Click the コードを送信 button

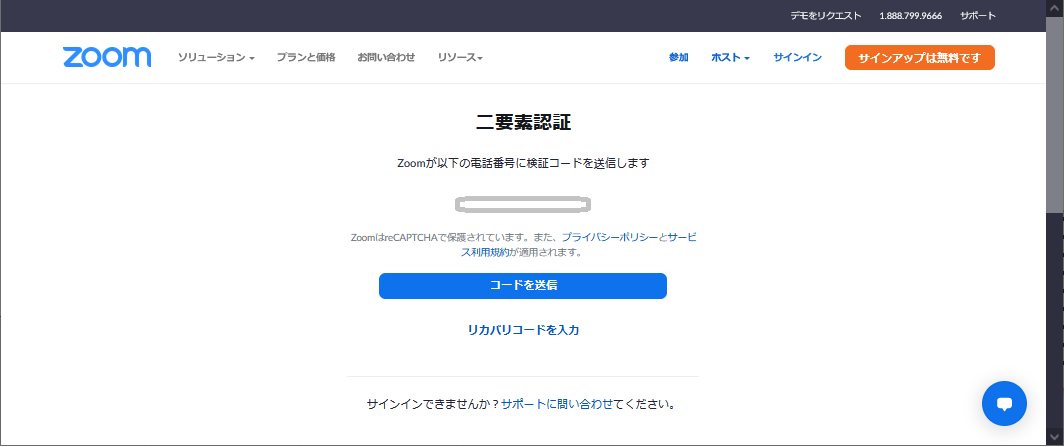[x=522, y=286]
